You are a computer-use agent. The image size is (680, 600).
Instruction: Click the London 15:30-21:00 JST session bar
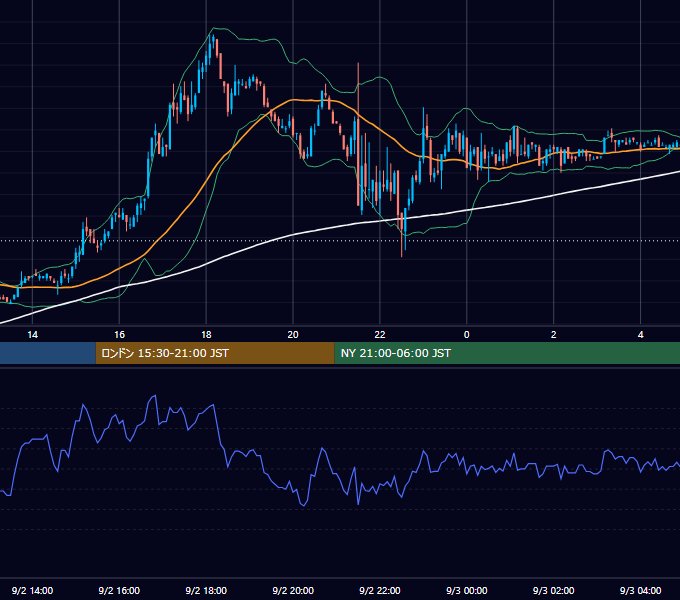[x=215, y=353]
